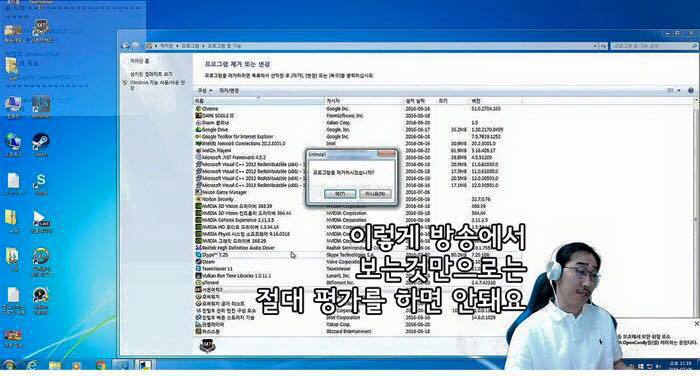Close the Uninstall dialog box

tap(387, 154)
